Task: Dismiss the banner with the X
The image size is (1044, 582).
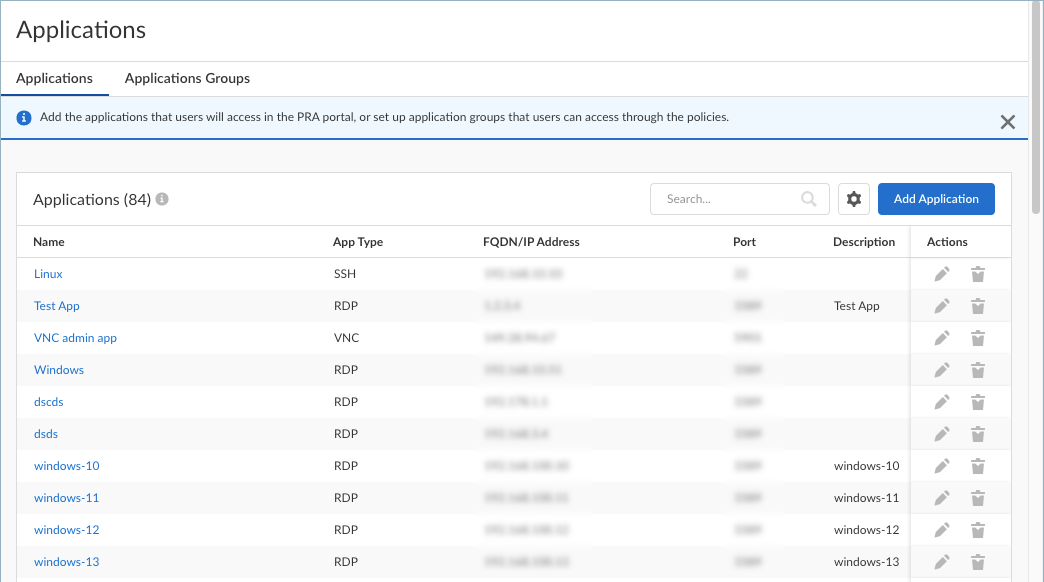Action: pyautogui.click(x=1008, y=121)
